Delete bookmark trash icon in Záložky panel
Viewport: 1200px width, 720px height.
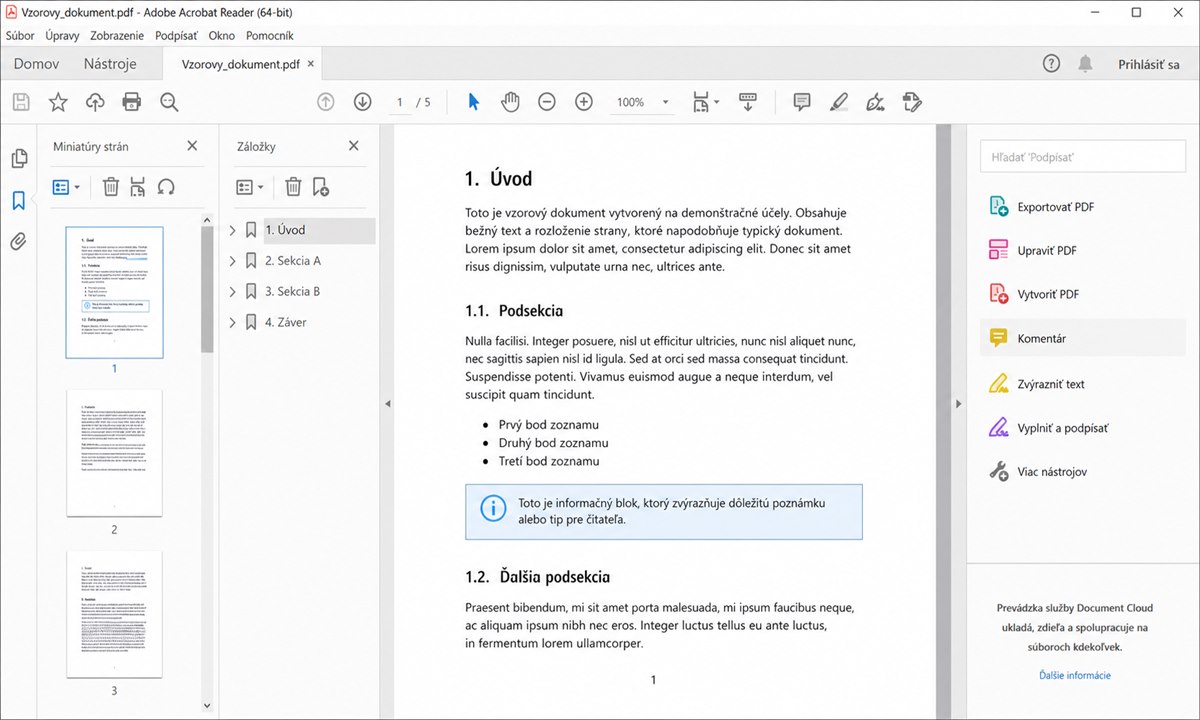coord(293,187)
